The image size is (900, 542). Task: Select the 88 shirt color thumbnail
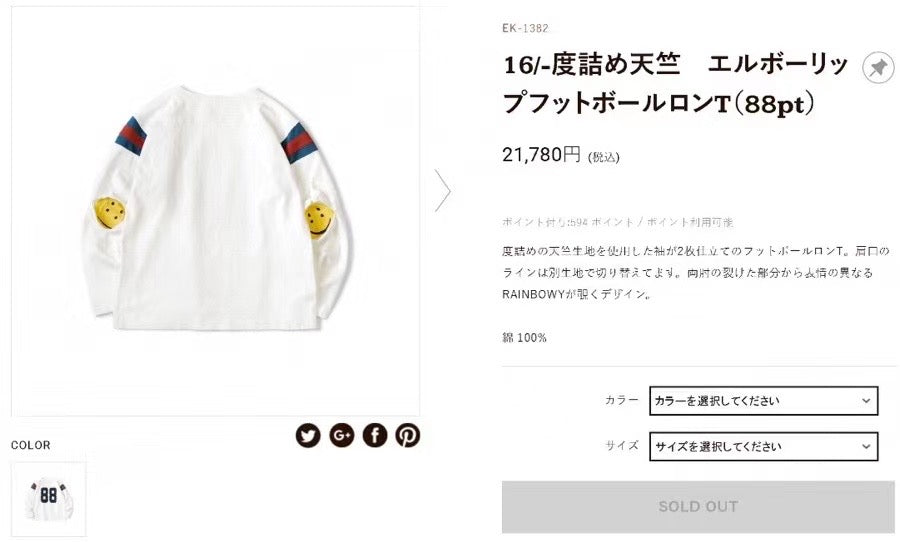click(49, 499)
